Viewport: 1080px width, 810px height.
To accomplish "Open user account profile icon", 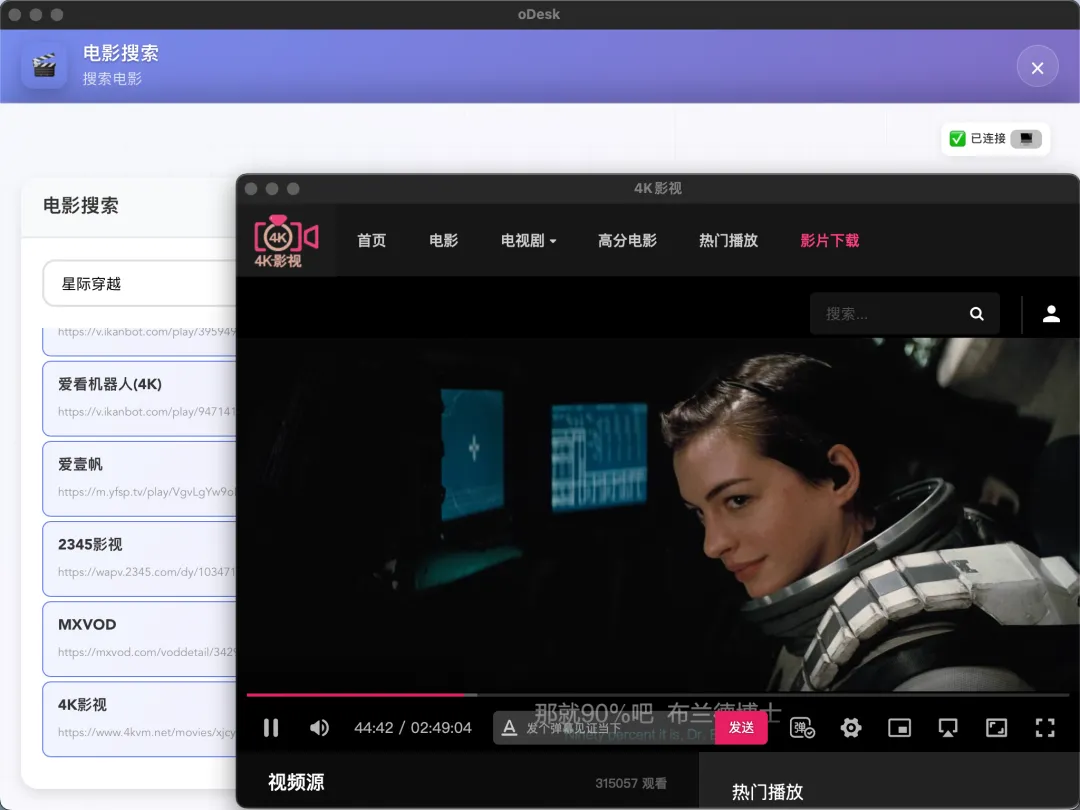I will 1051,314.
